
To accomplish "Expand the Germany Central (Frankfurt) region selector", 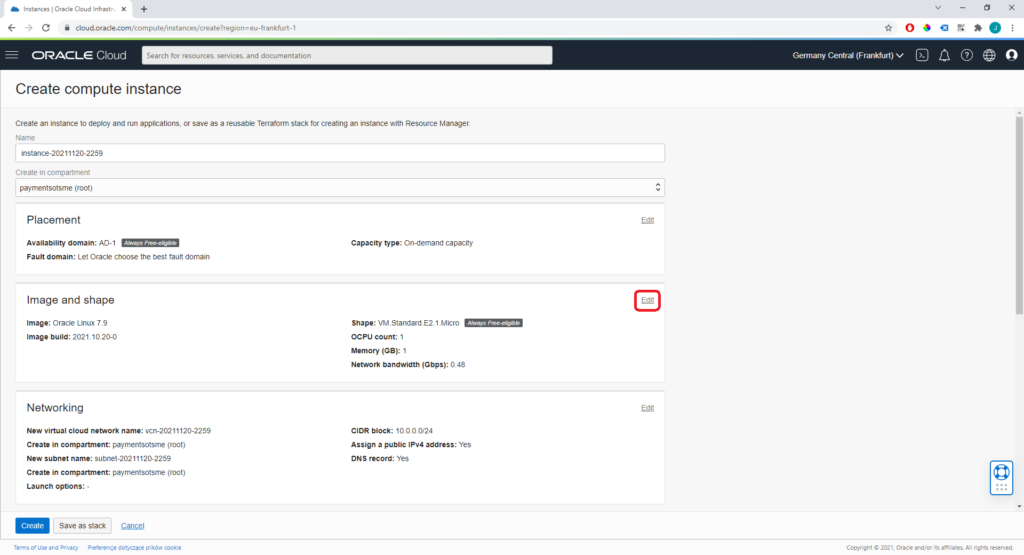I will (x=848, y=56).
